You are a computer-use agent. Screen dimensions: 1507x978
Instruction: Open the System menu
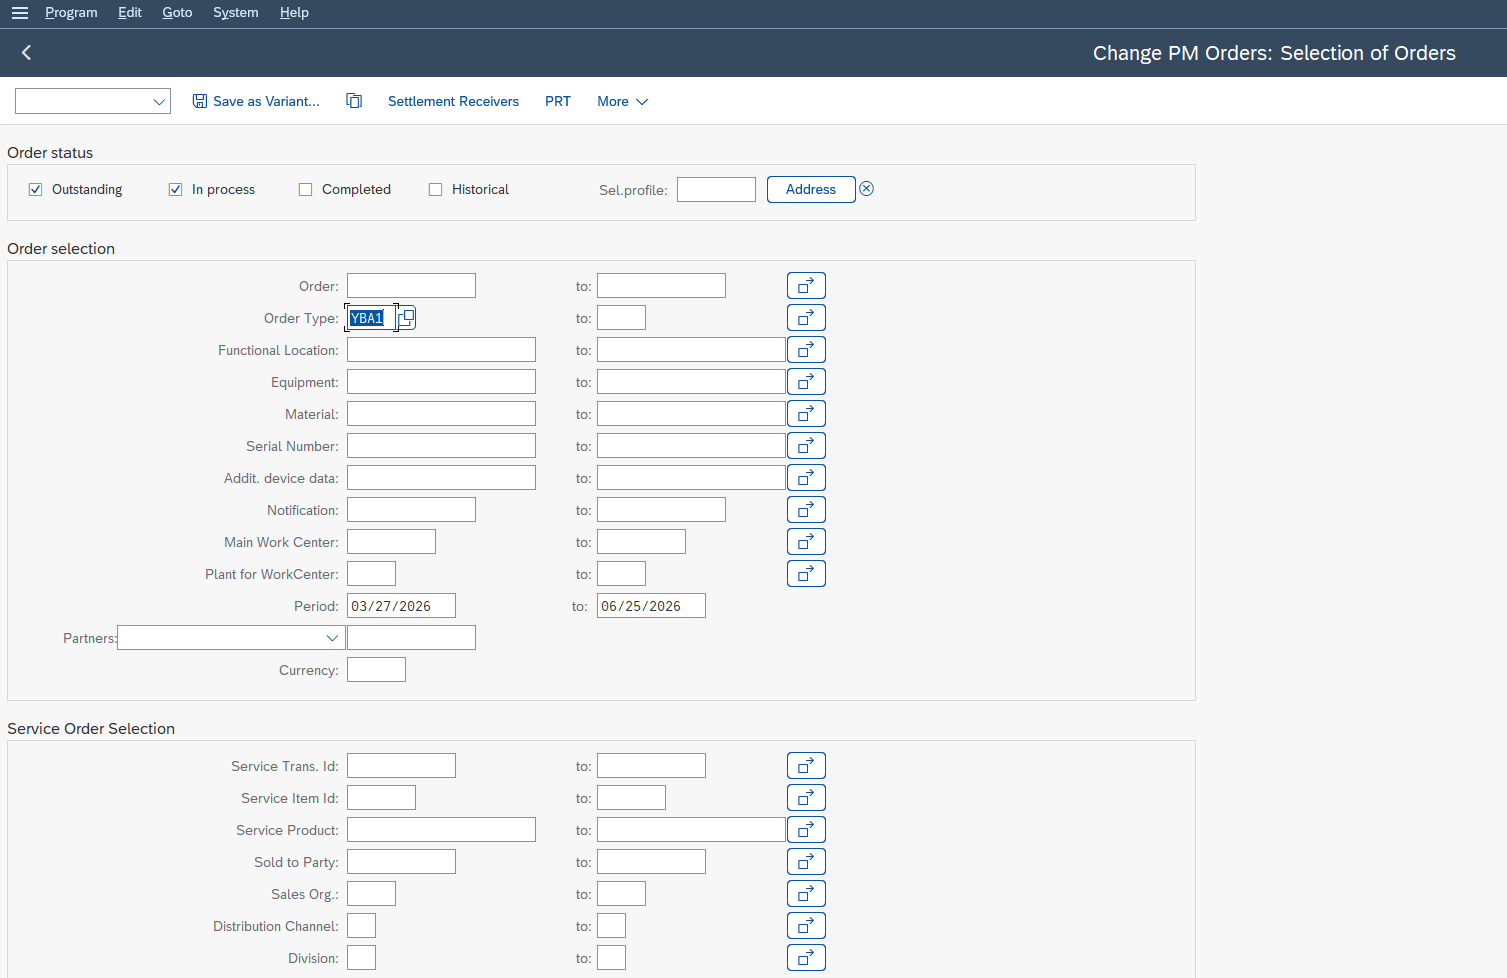click(236, 13)
